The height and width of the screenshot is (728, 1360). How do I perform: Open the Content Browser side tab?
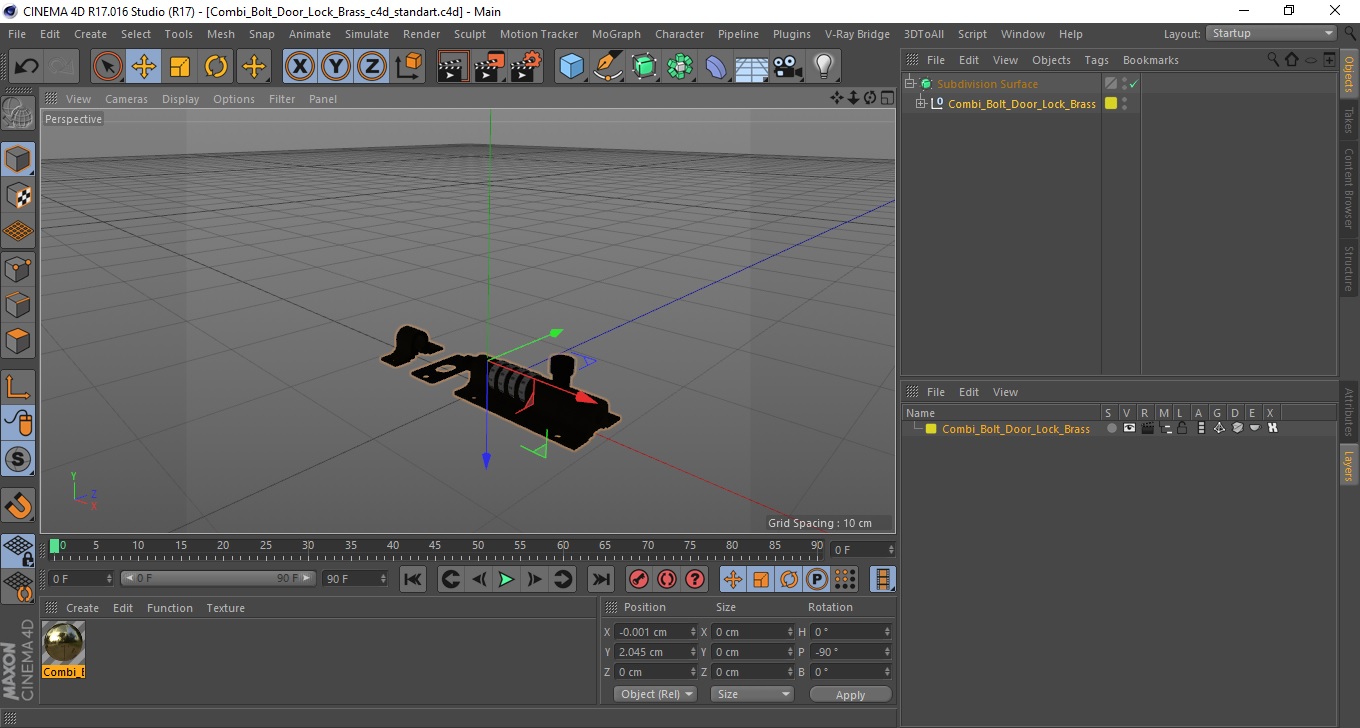1349,189
